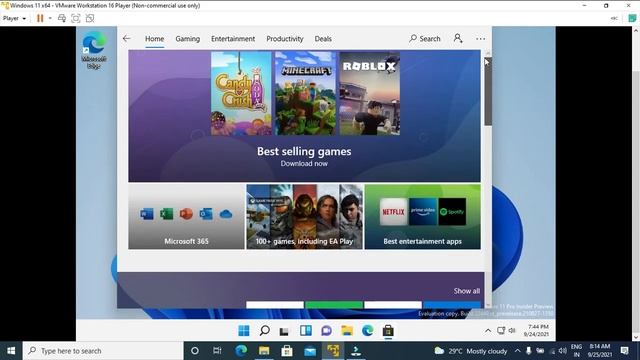Open Microsoft Store in host taskbar
Viewport: 640px width, 360px height.
pyautogui.click(x=287, y=351)
